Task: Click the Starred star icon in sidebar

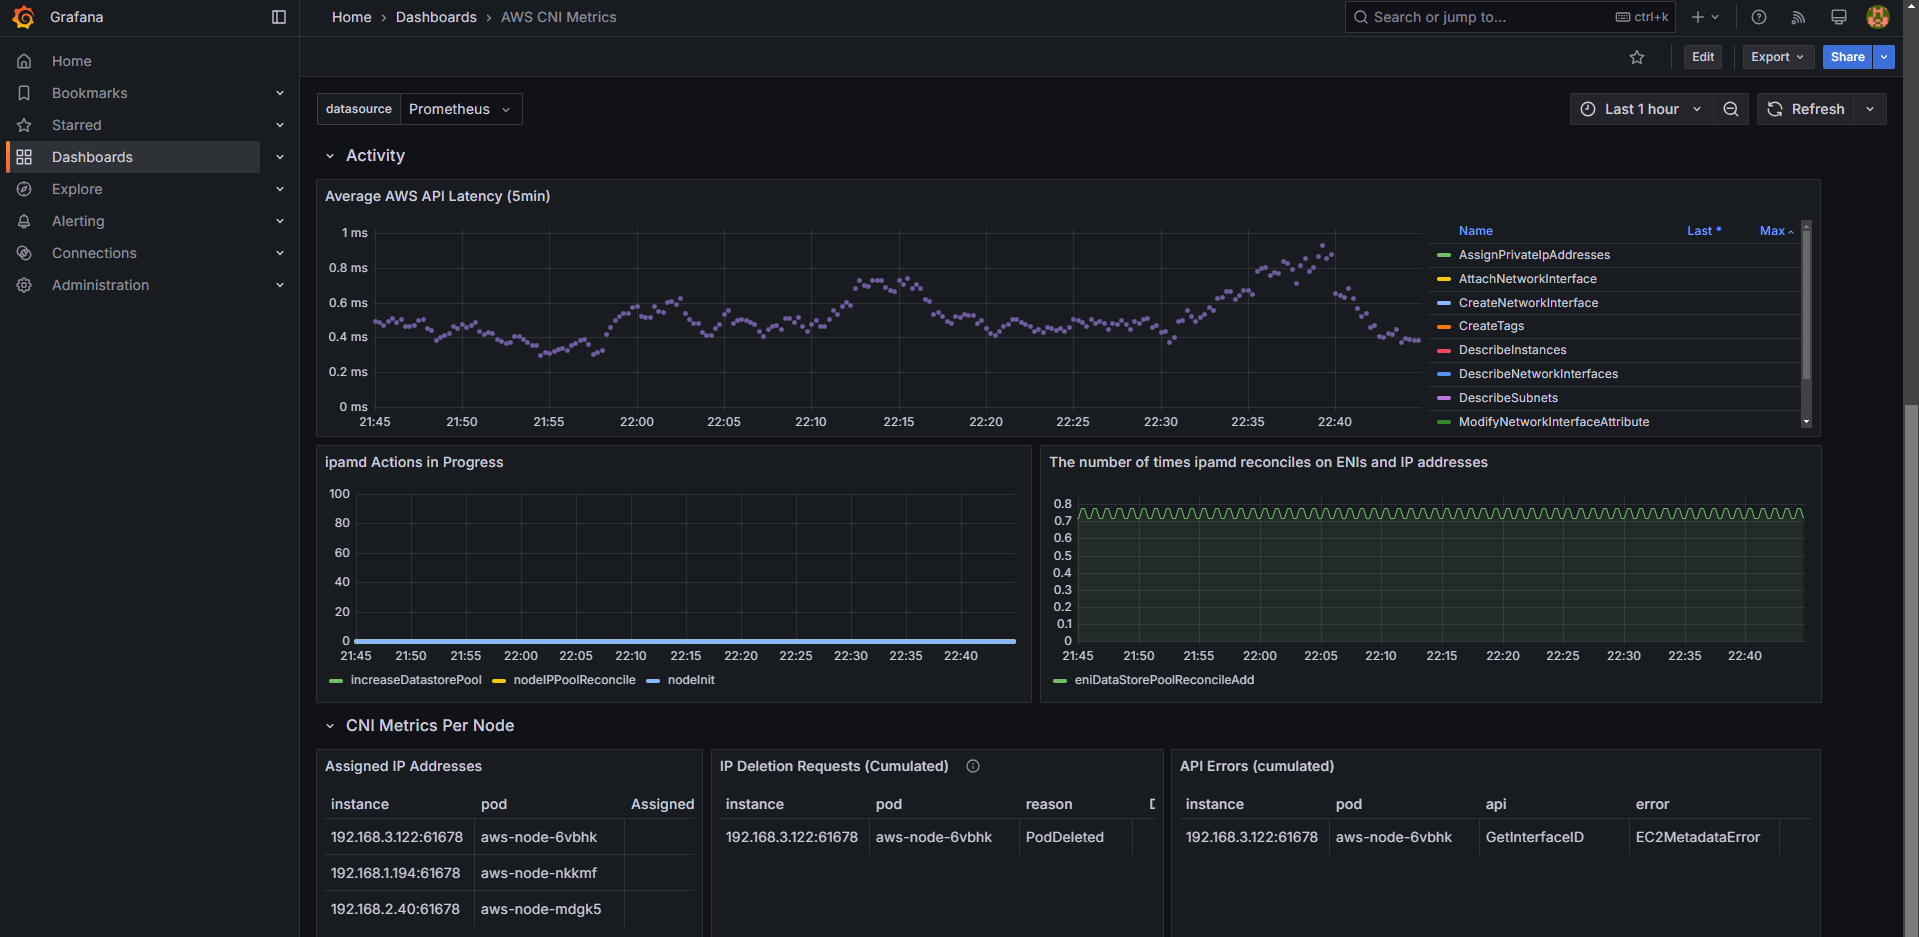Action: (x=24, y=125)
